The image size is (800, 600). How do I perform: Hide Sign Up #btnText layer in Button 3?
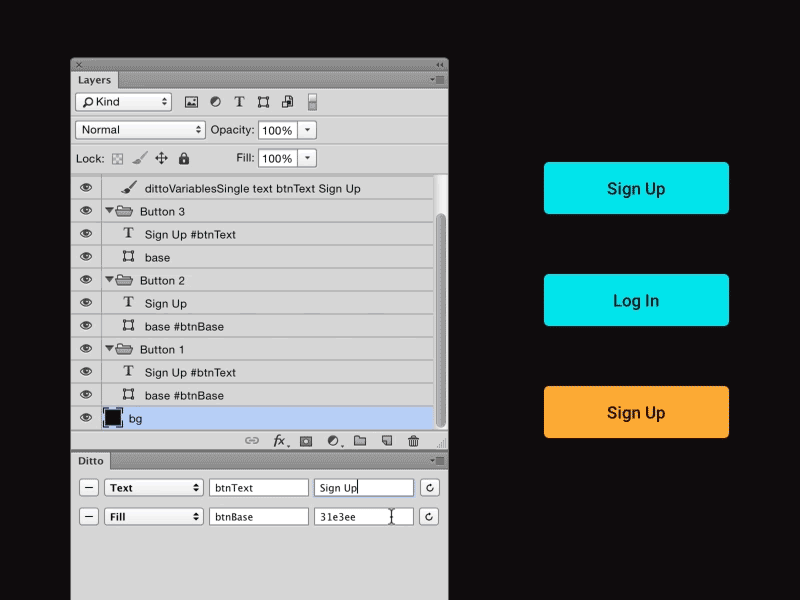[x=86, y=234]
